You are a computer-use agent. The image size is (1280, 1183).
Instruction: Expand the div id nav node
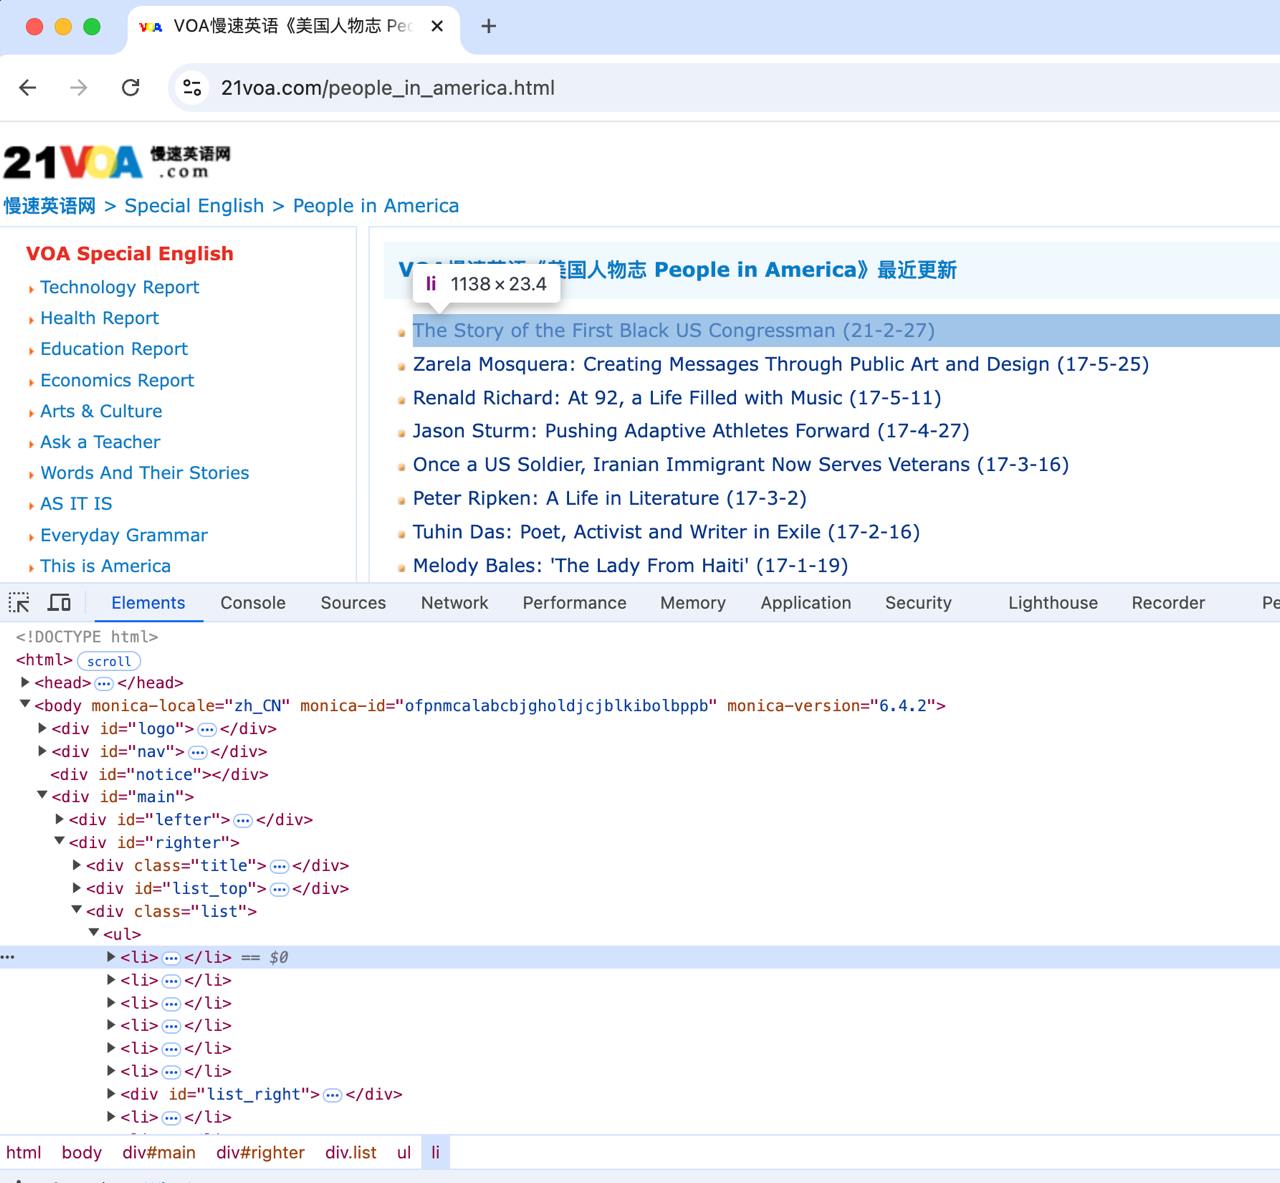(x=42, y=751)
